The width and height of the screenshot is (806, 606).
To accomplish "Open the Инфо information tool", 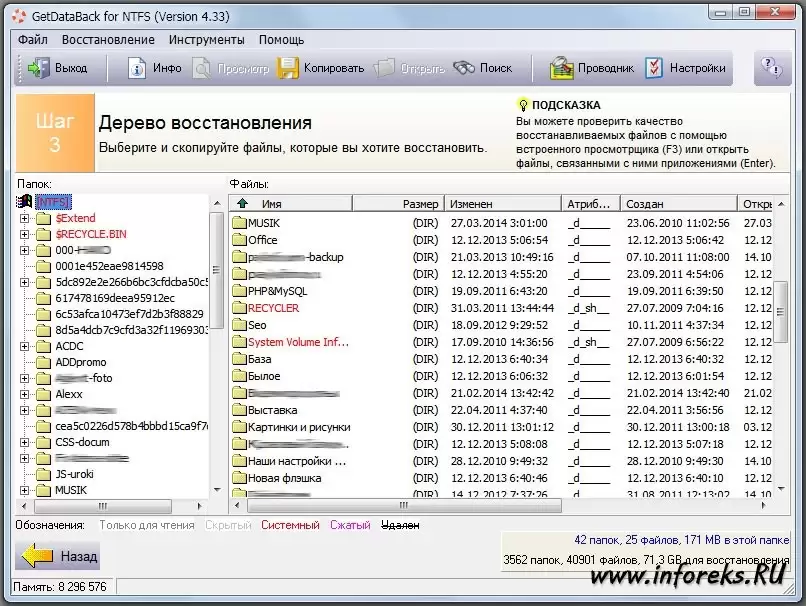I will pyautogui.click(x=138, y=69).
